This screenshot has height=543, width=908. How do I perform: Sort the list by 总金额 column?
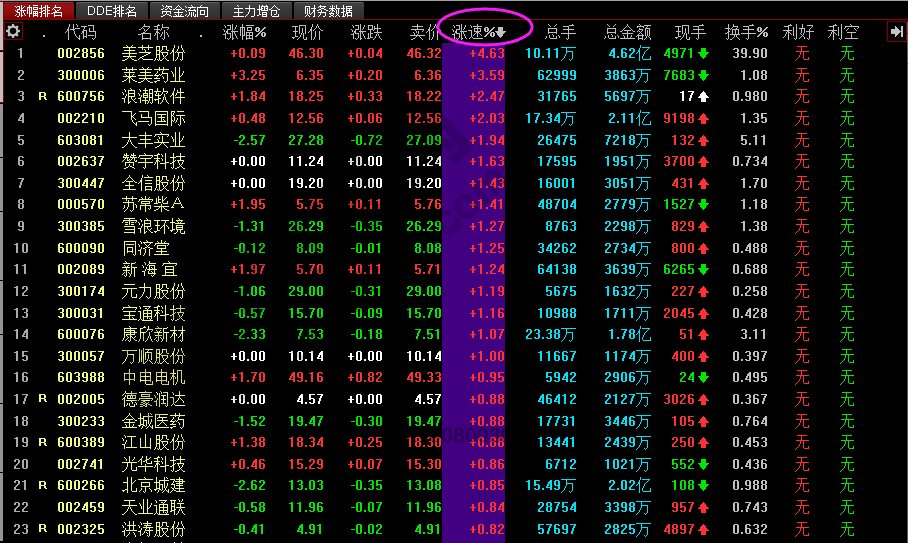[627, 33]
